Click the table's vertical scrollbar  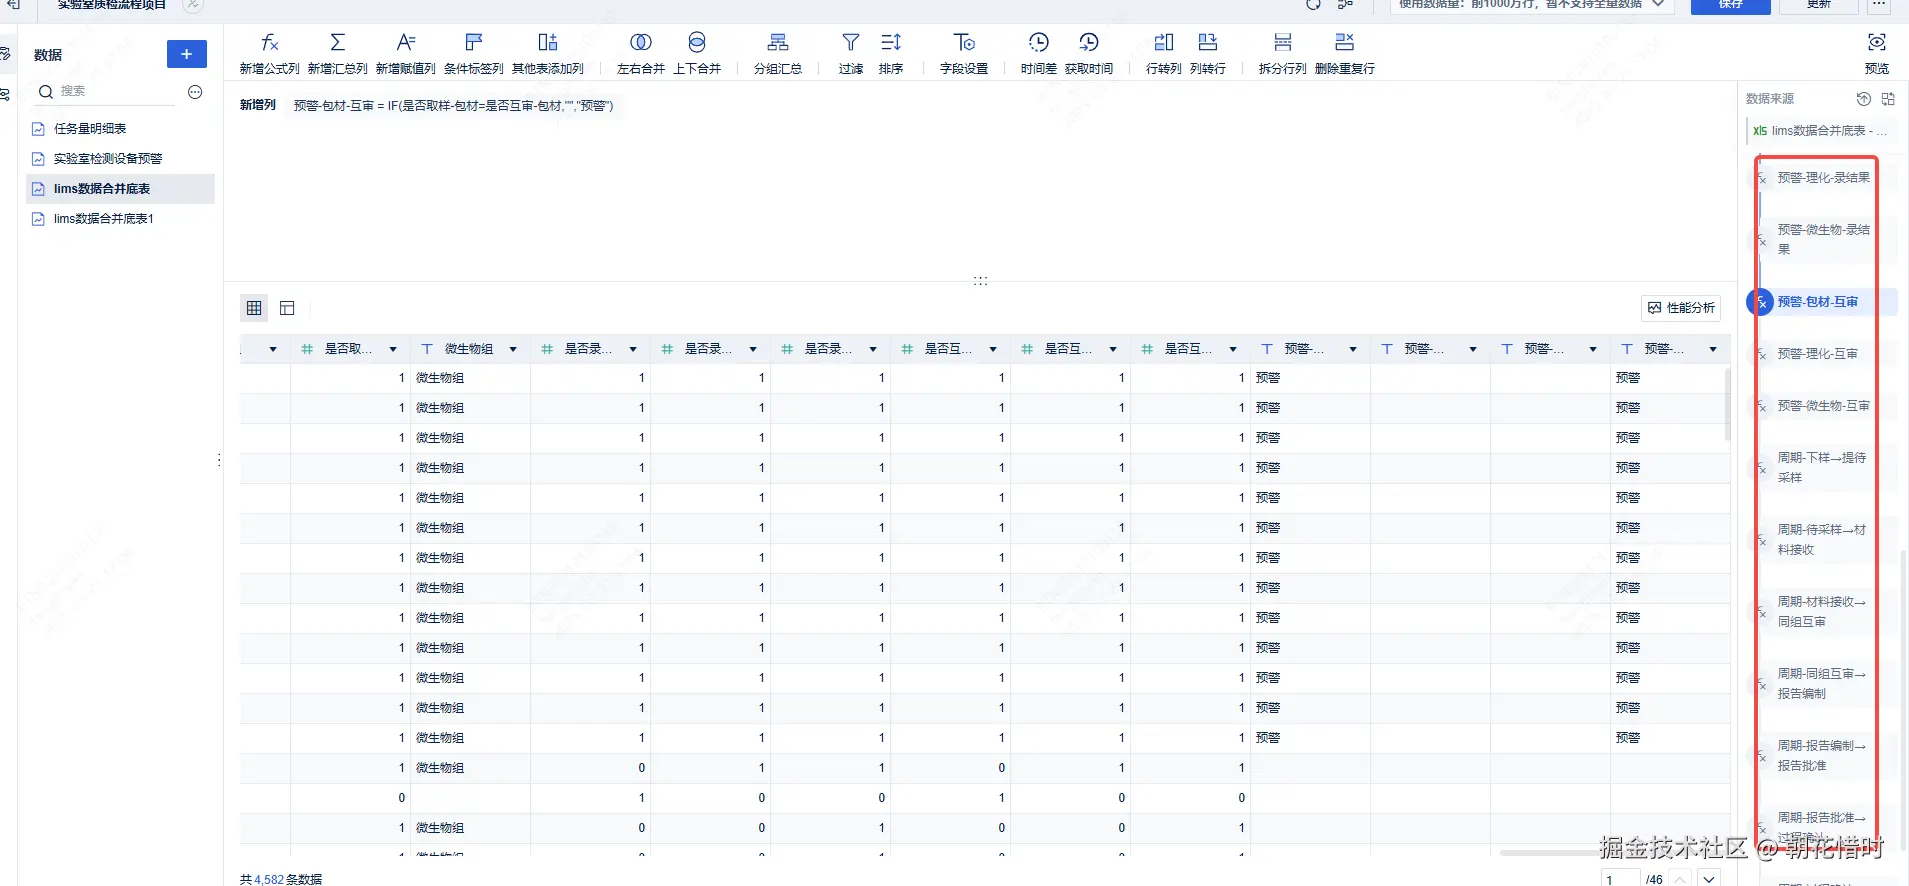(1727, 405)
